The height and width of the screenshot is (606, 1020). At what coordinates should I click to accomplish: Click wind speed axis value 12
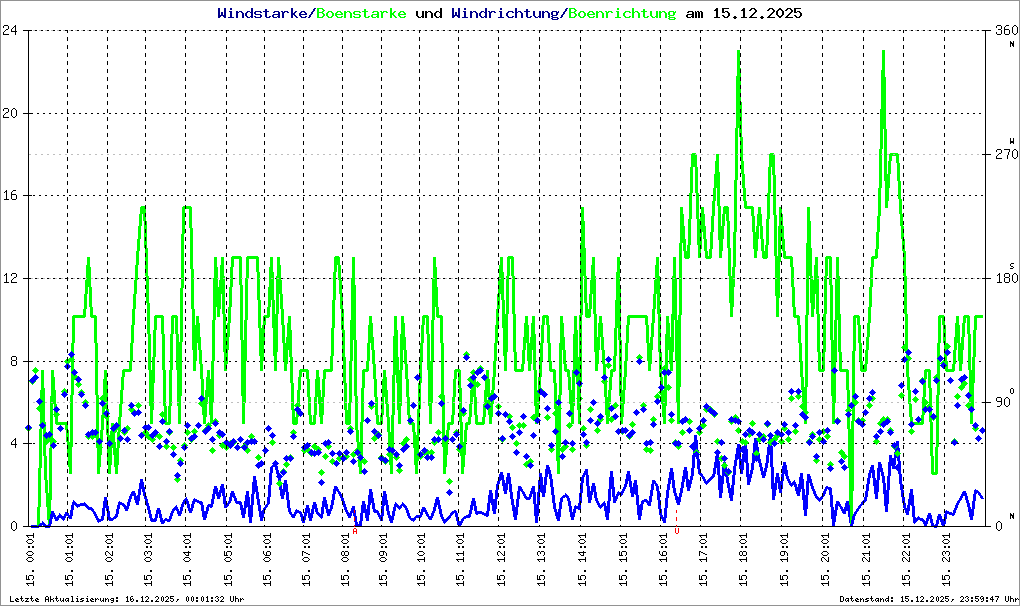click(x=10, y=278)
